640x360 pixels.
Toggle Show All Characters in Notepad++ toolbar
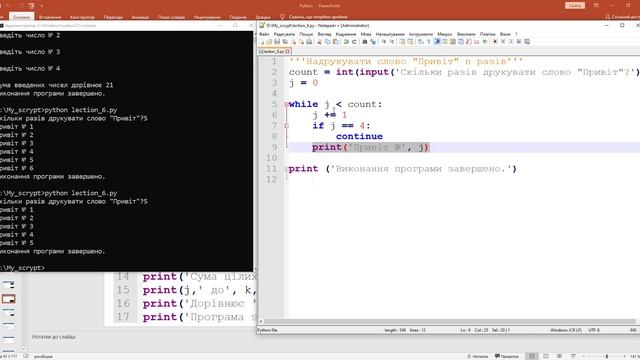(429, 42)
